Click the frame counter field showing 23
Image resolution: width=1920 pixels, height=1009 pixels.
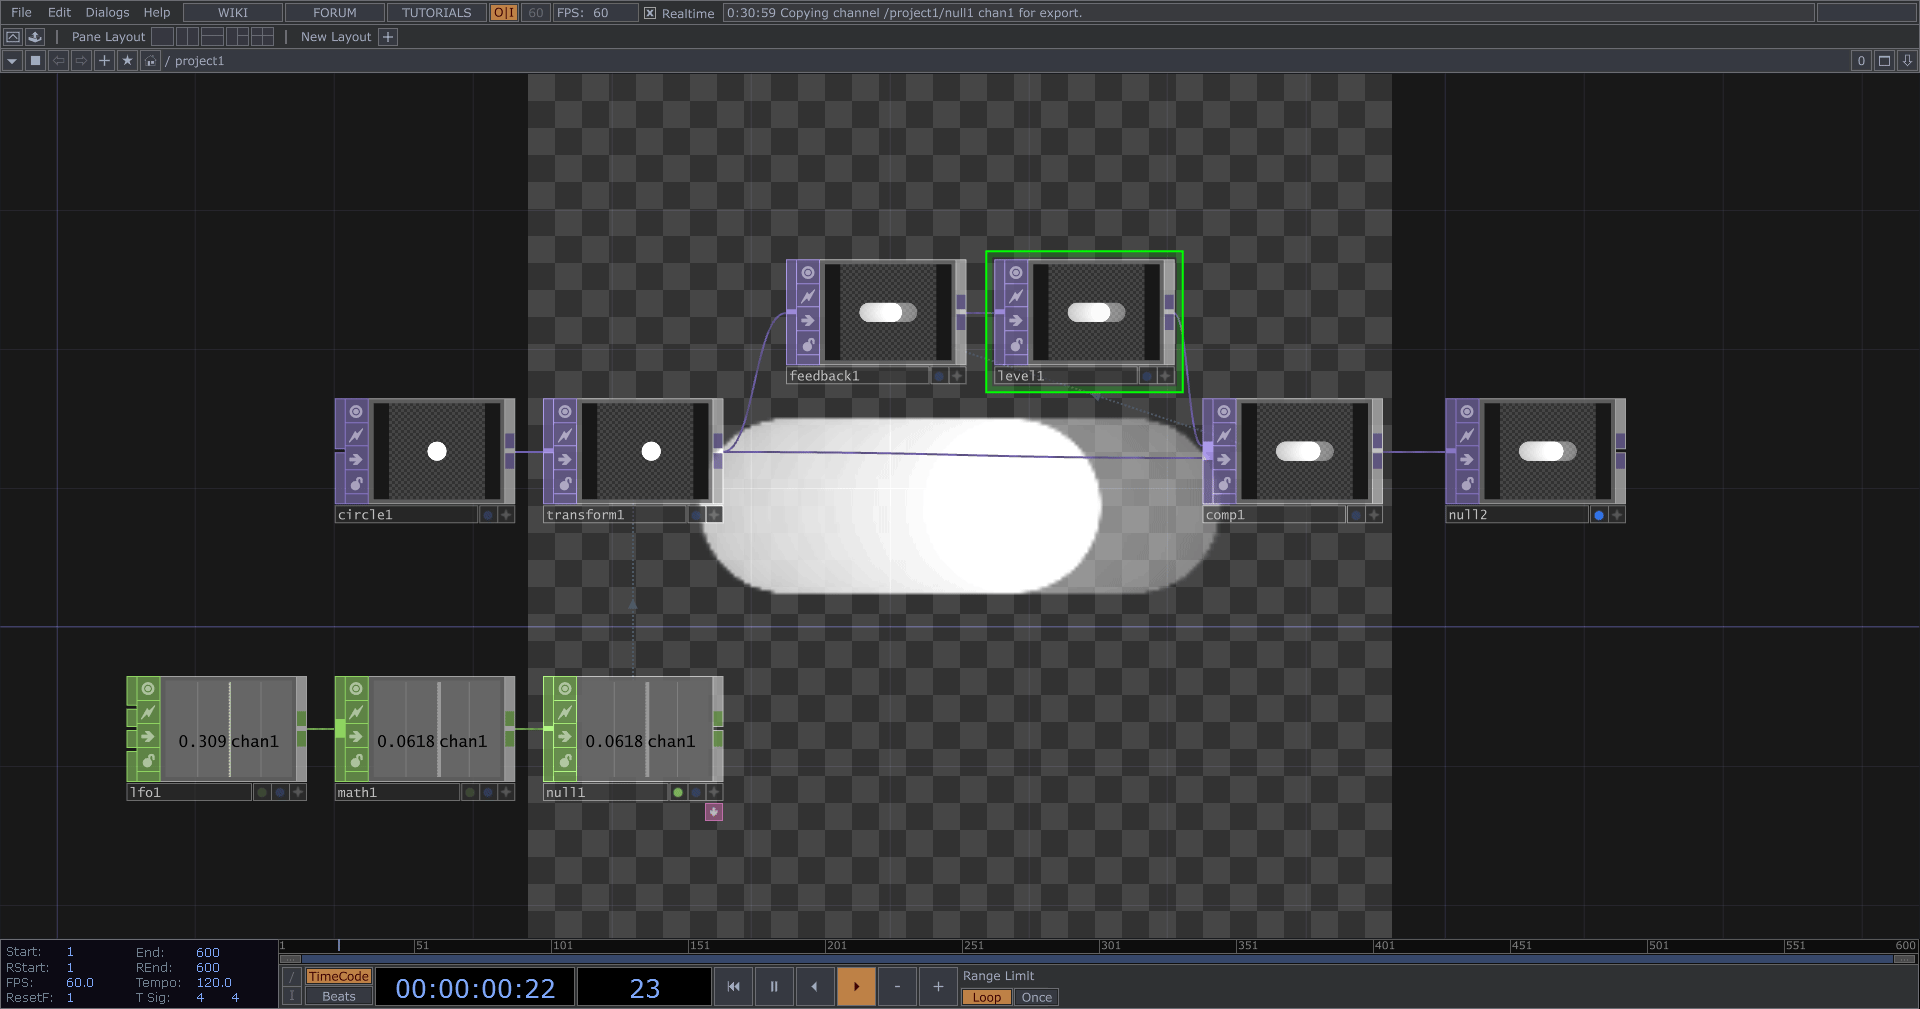coord(645,988)
